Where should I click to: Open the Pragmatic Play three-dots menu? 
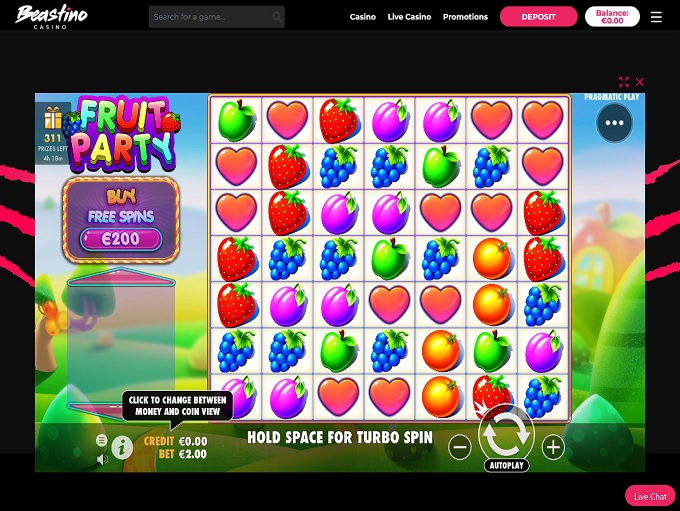click(x=614, y=123)
